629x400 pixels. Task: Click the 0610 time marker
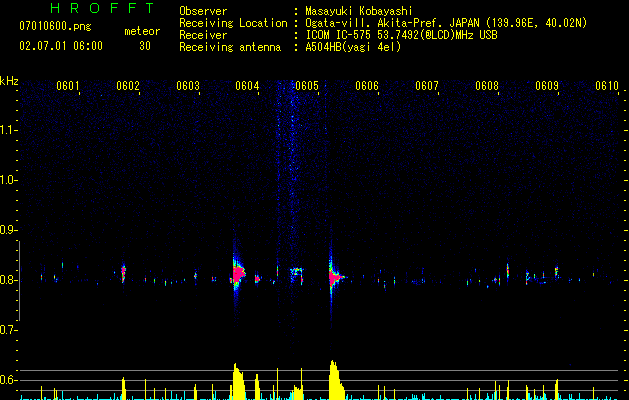pyautogui.click(x=607, y=86)
